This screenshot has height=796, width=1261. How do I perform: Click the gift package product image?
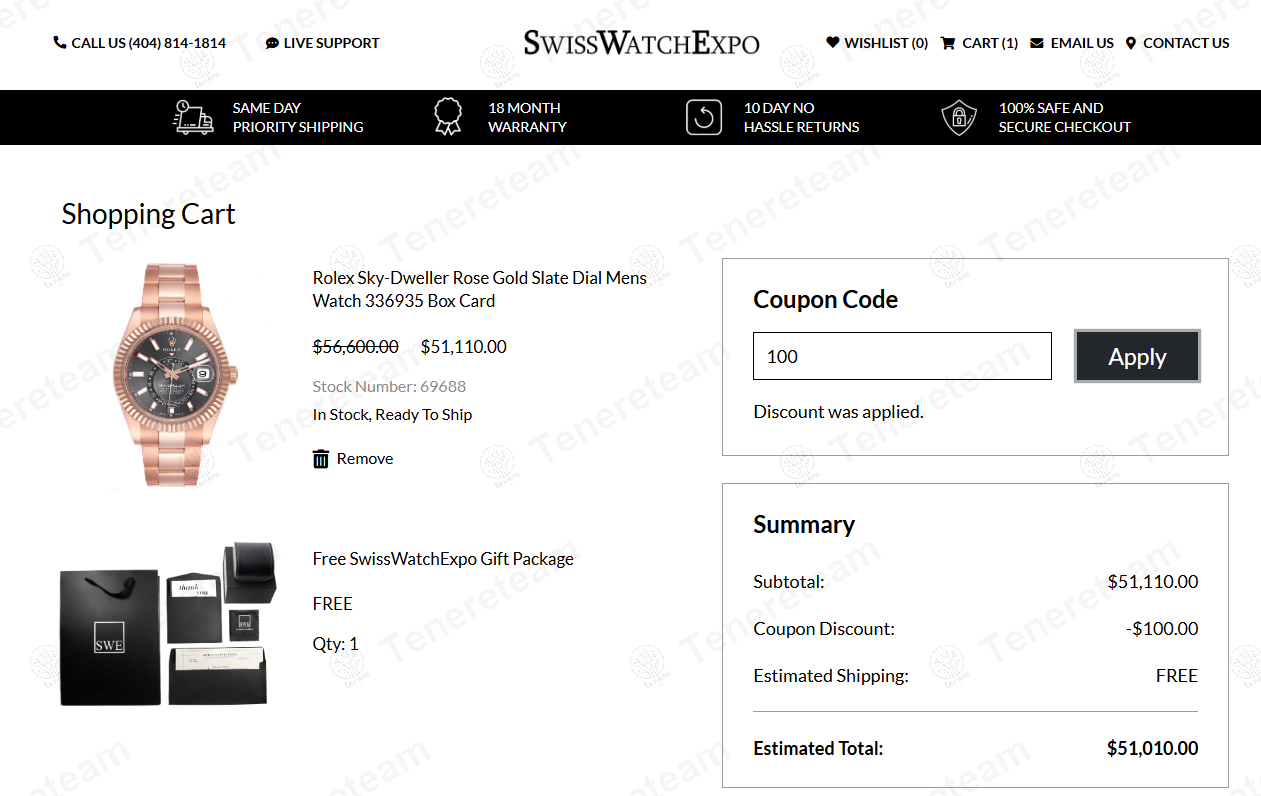[168, 624]
